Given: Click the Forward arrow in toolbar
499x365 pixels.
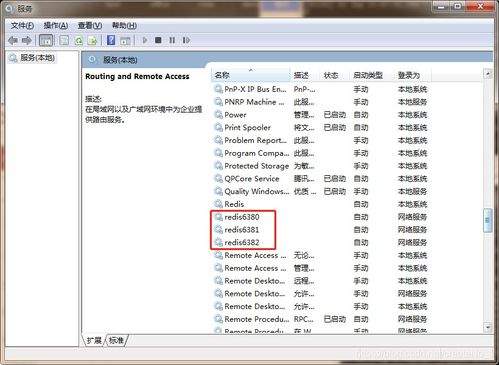Looking at the screenshot, I should click(27, 40).
